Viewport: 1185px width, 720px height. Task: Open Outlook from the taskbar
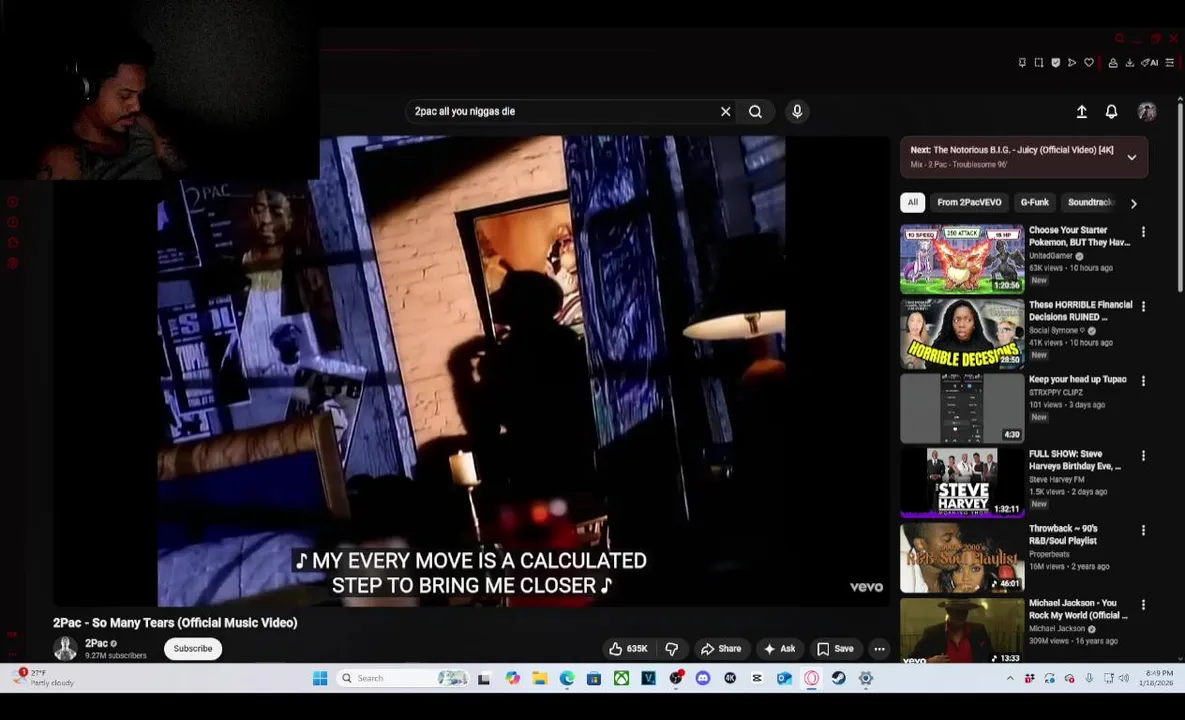pyautogui.click(x=784, y=678)
